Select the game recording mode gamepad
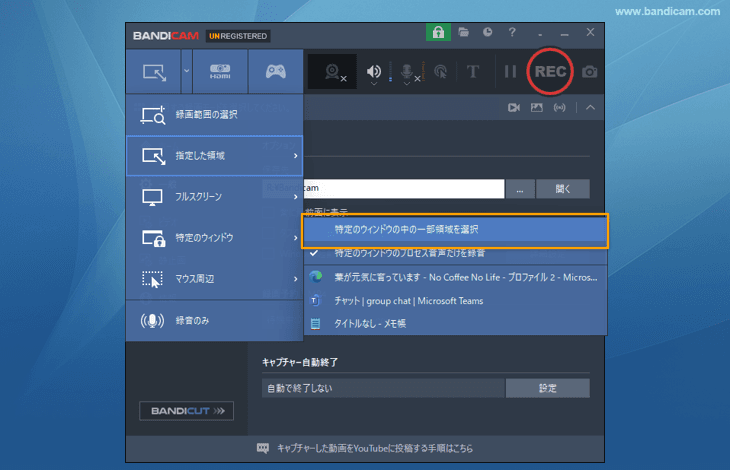The image size is (730, 470). click(276, 72)
